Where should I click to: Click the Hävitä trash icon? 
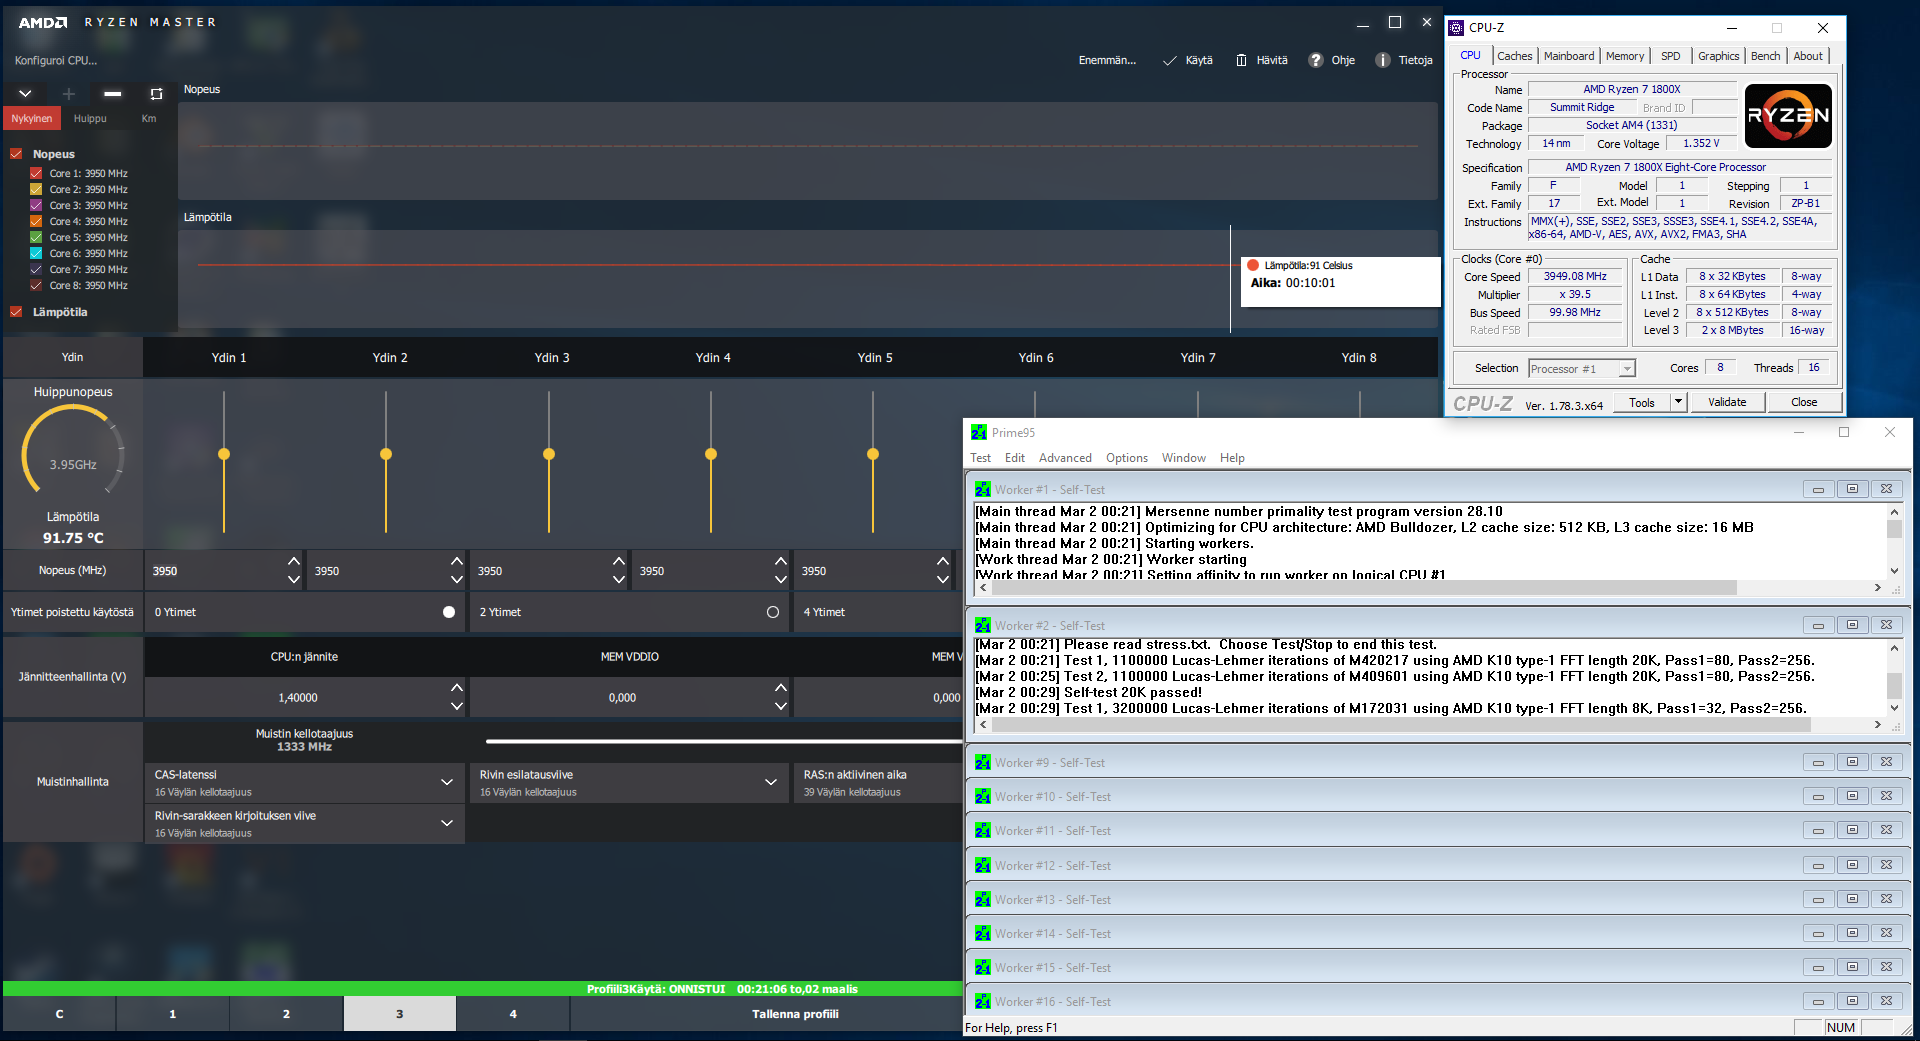[1241, 61]
